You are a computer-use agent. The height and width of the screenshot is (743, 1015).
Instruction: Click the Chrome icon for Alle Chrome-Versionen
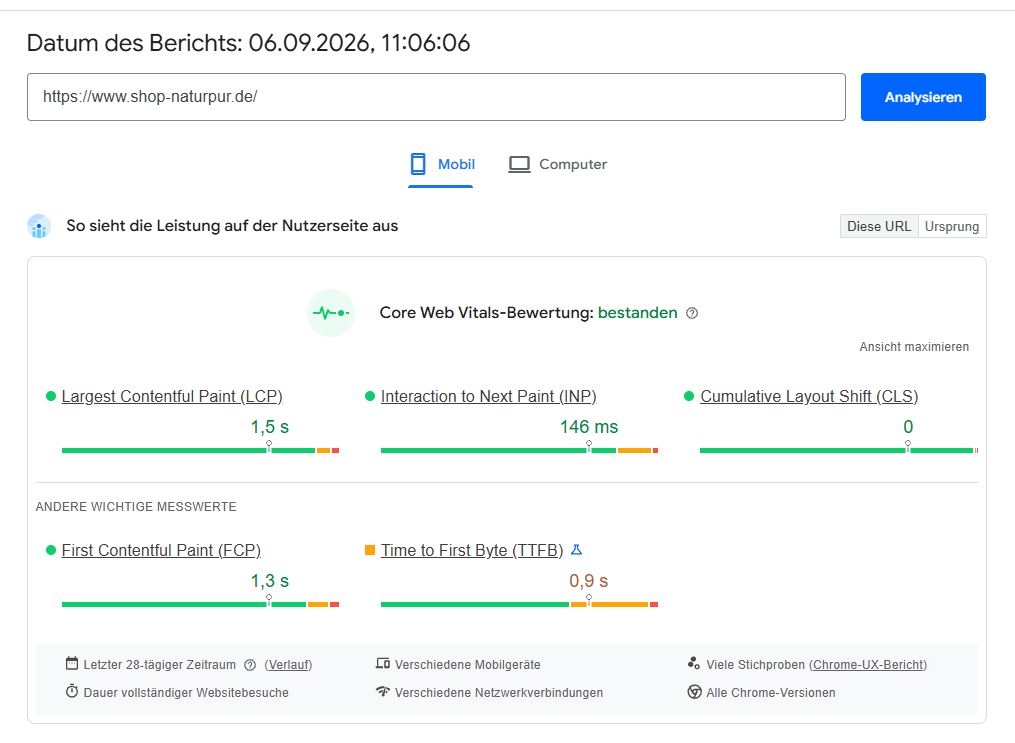click(694, 692)
